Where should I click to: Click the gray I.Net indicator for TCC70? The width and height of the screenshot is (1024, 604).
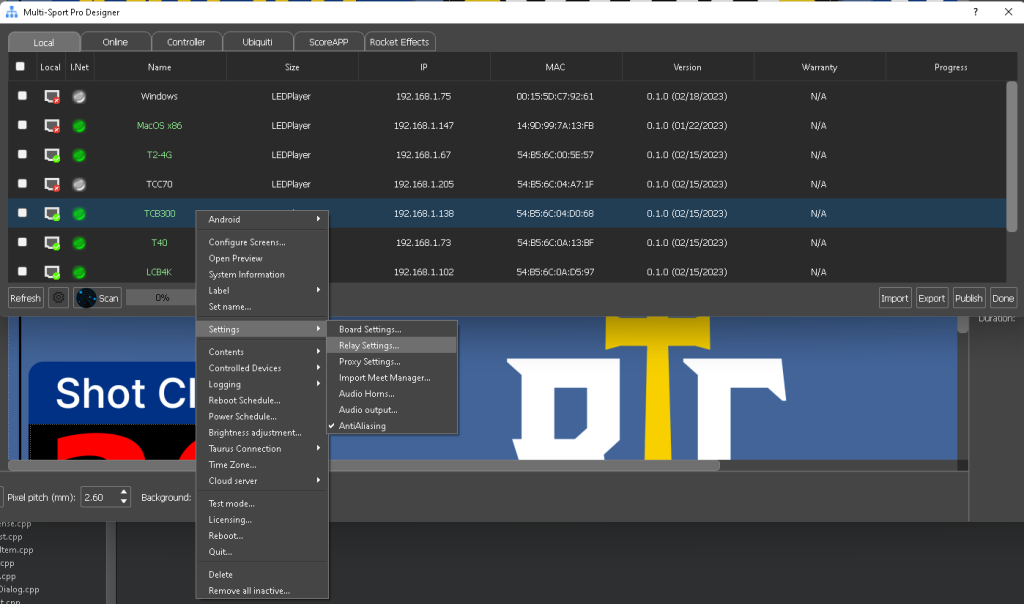pos(79,185)
